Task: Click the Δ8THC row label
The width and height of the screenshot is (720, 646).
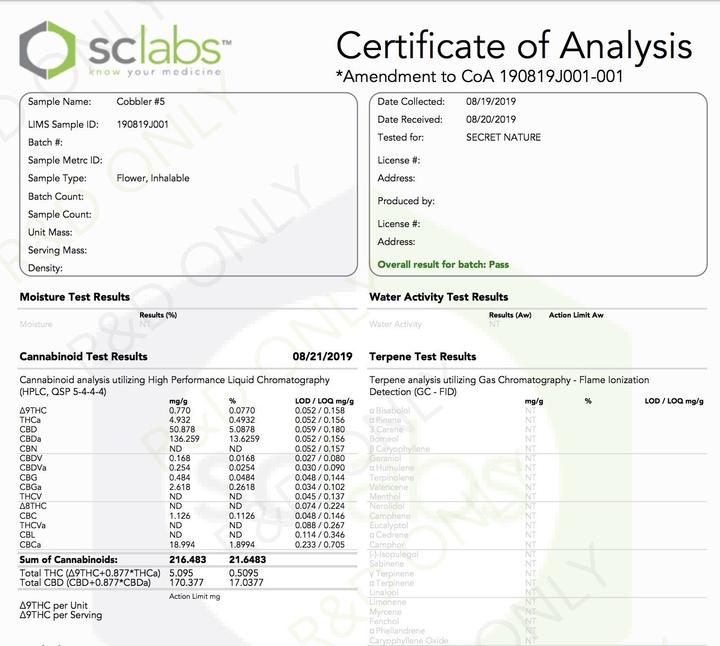Action: coord(33,506)
